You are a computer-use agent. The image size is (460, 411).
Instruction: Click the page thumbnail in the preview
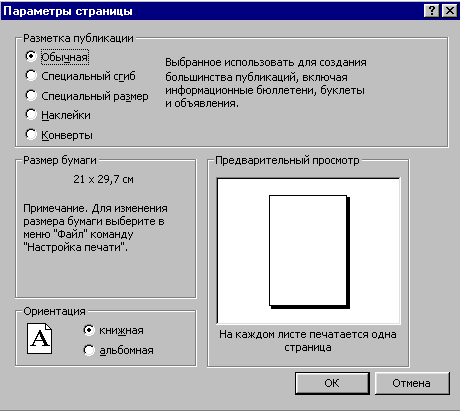coord(309,252)
